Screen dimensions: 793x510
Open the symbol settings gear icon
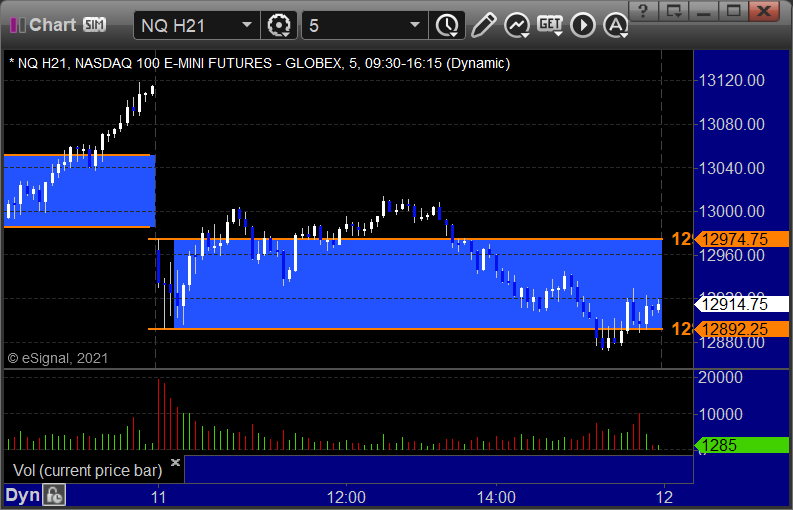(x=279, y=25)
